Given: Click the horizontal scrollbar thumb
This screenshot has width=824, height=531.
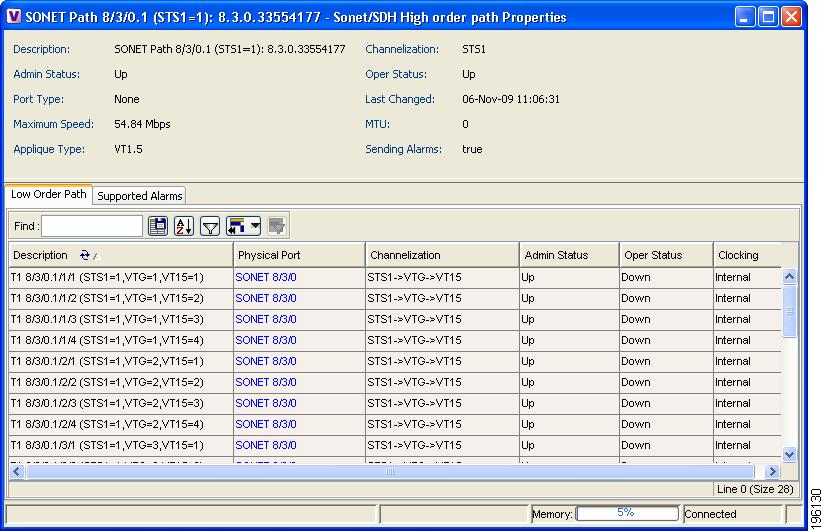Looking at the screenshot, I should (390, 472).
